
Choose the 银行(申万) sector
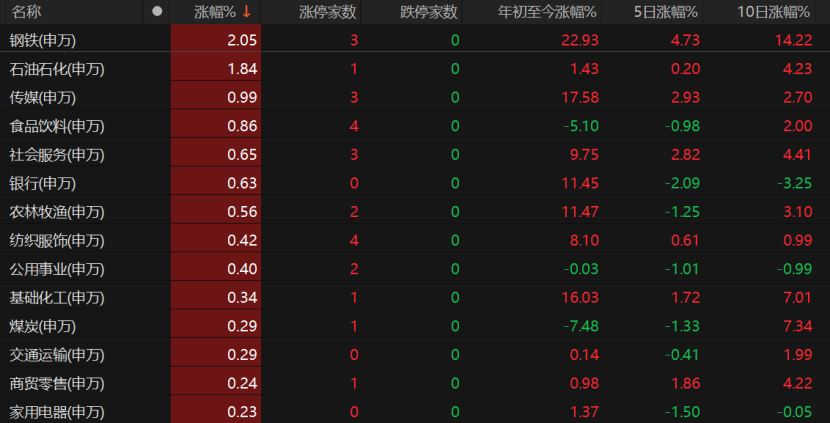(x=43, y=183)
